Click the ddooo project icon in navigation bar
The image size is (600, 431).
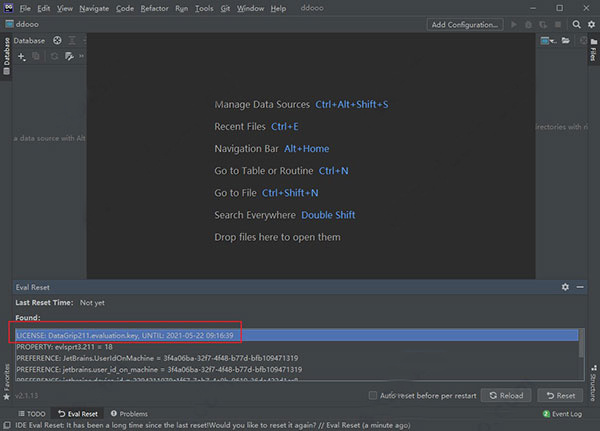tap(9, 24)
